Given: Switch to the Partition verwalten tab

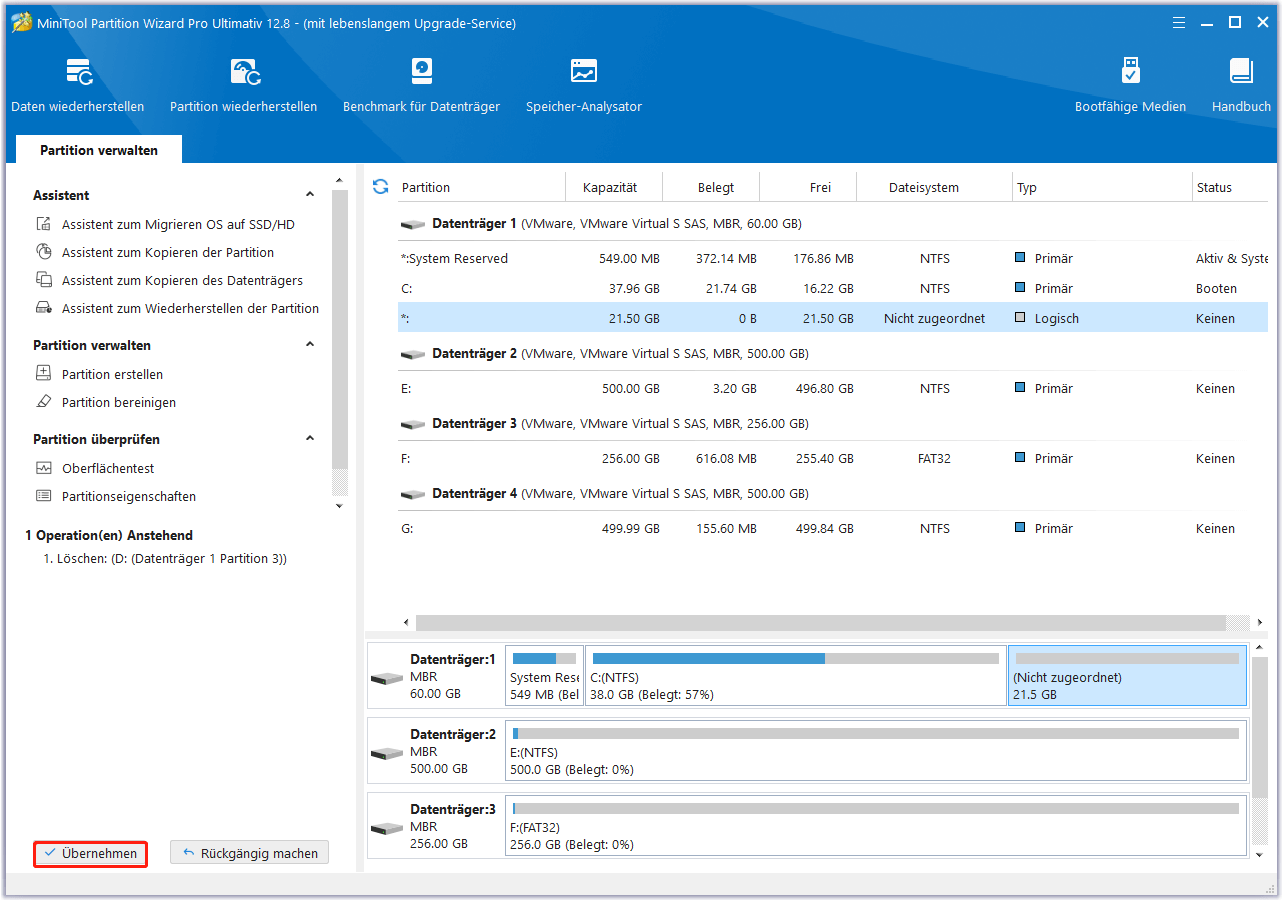Looking at the screenshot, I should click(x=98, y=150).
